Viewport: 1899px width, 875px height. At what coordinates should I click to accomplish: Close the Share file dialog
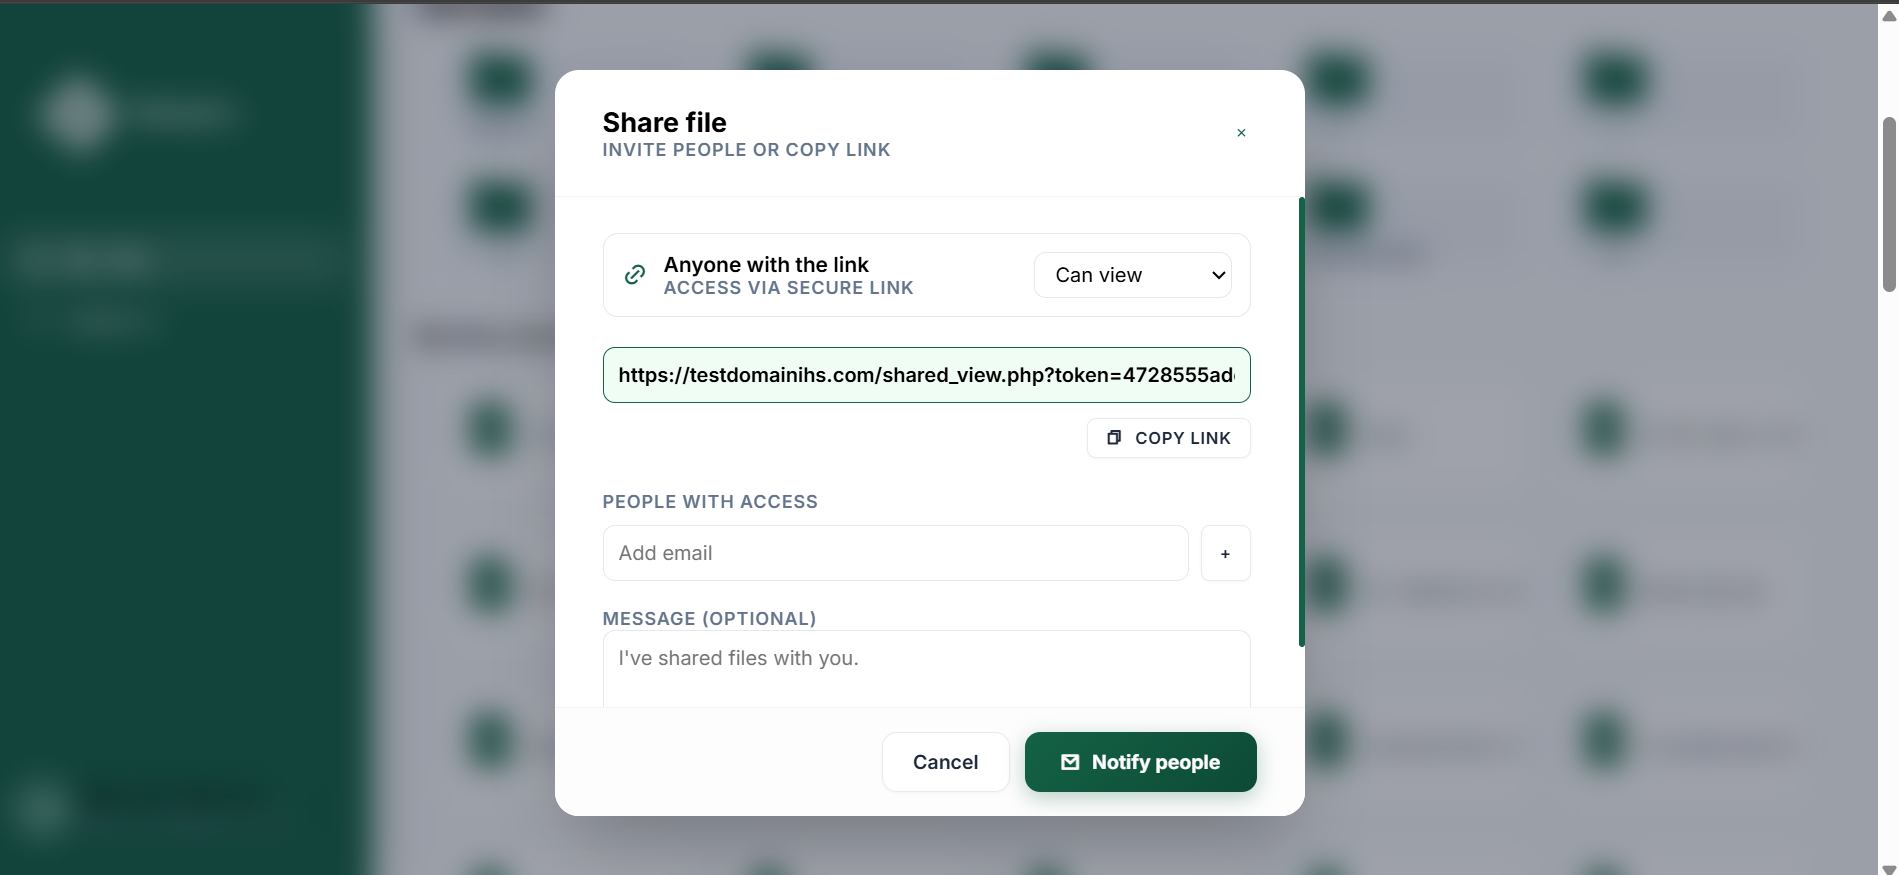(1241, 133)
